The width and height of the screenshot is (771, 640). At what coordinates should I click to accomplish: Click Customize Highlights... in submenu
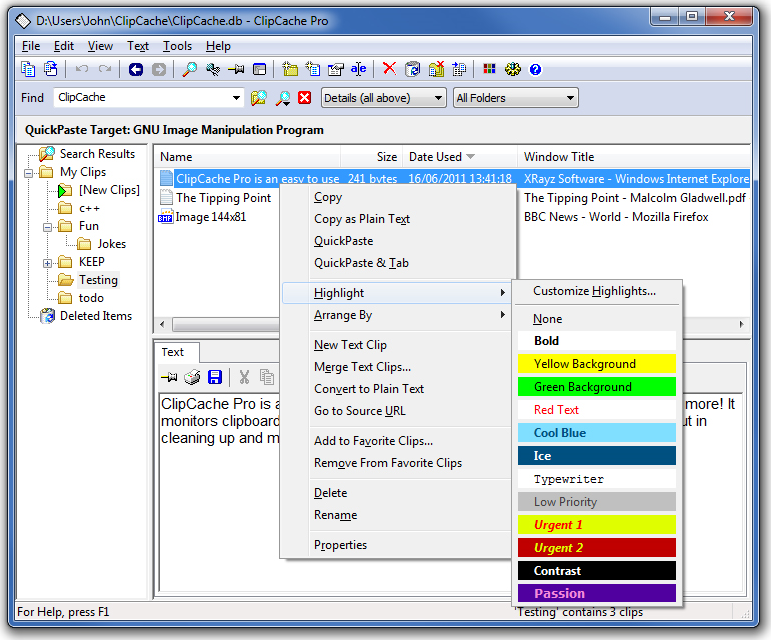click(594, 291)
